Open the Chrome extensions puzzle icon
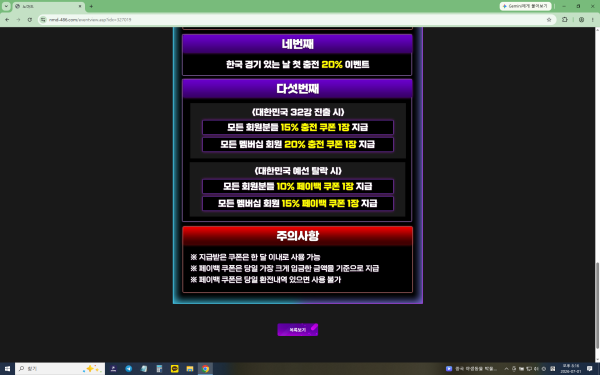 565,20
